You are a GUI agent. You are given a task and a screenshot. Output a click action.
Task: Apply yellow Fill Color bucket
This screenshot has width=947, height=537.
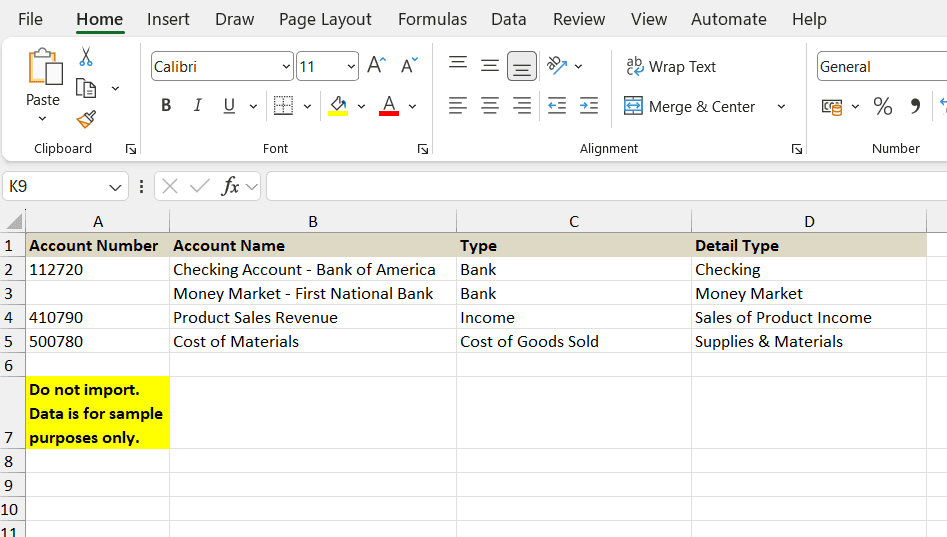pos(338,106)
